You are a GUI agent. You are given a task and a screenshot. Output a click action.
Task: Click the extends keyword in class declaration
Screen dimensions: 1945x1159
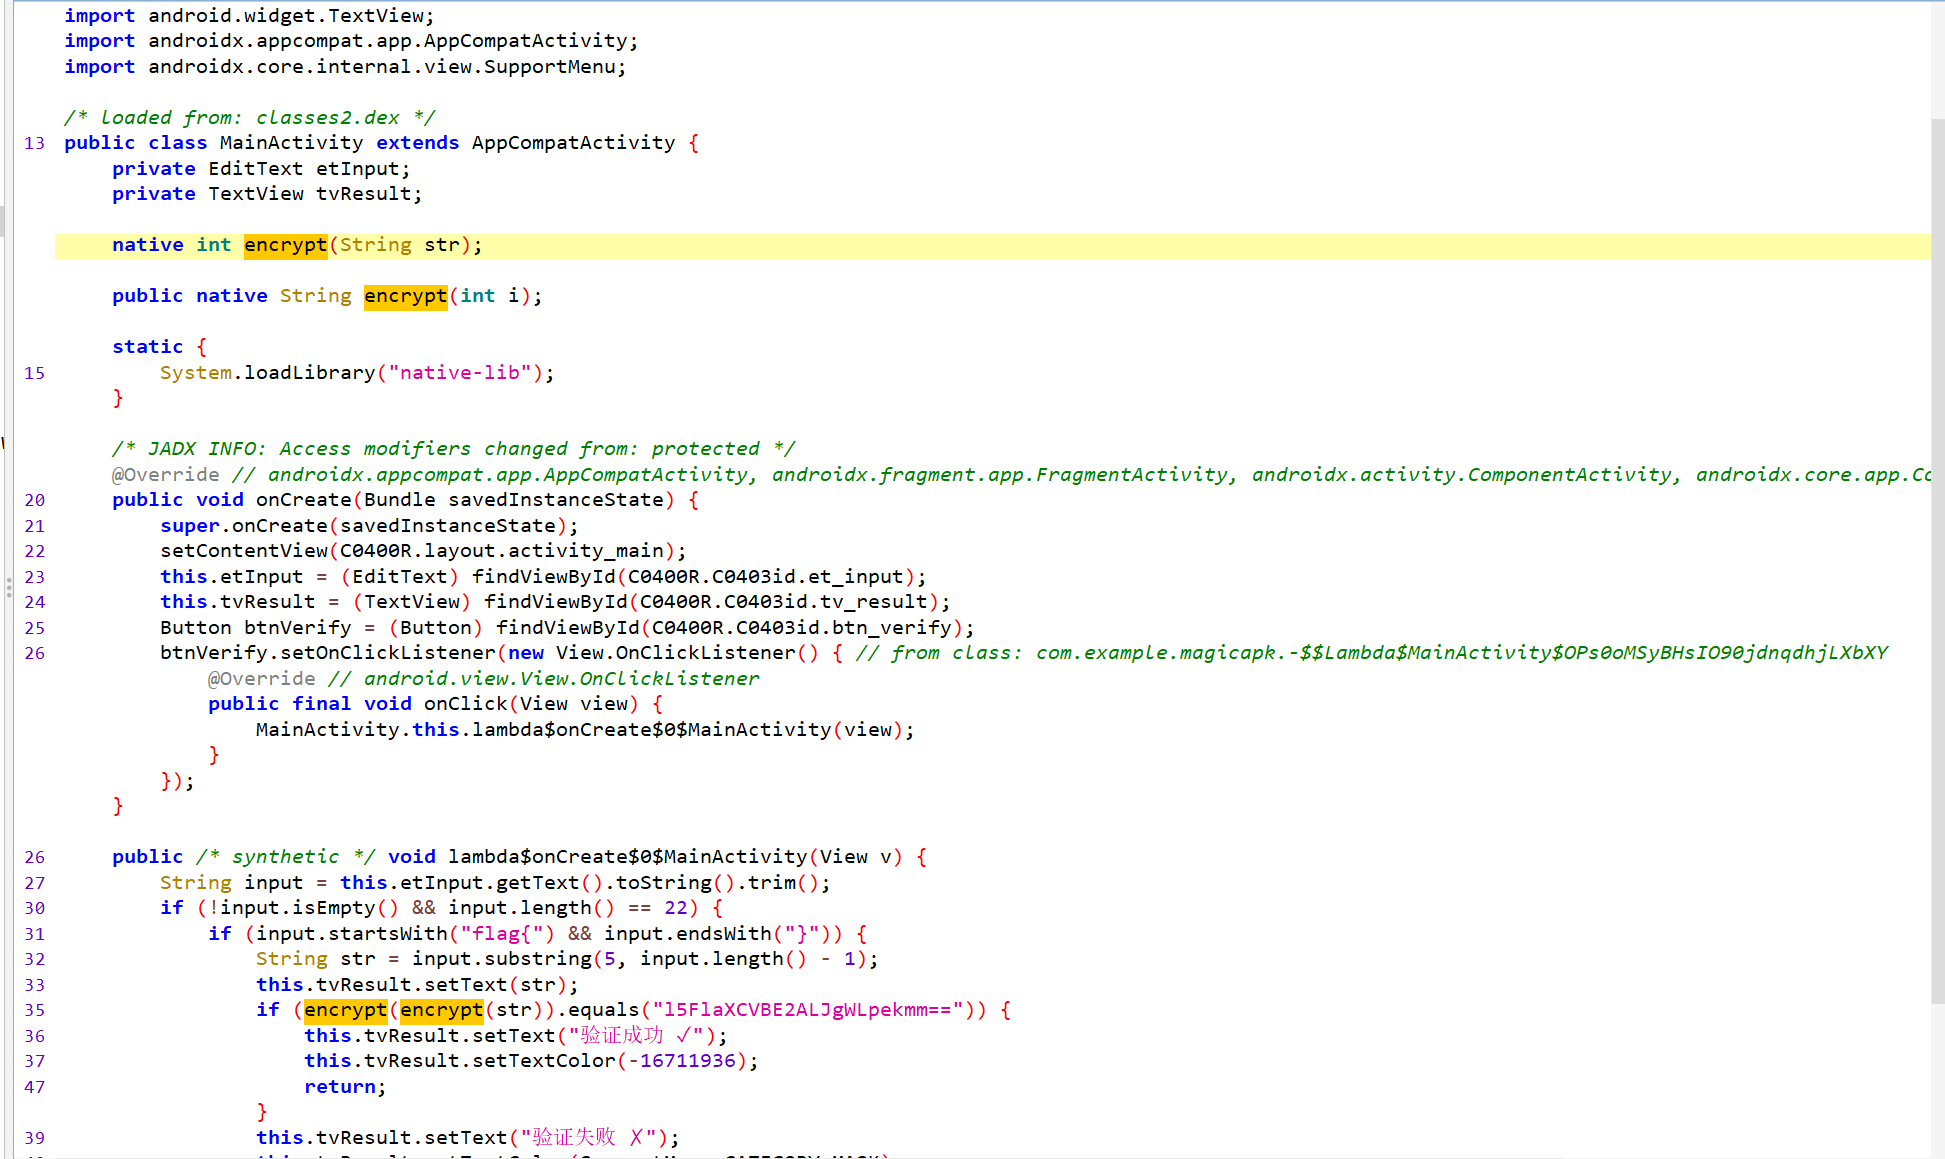click(418, 143)
